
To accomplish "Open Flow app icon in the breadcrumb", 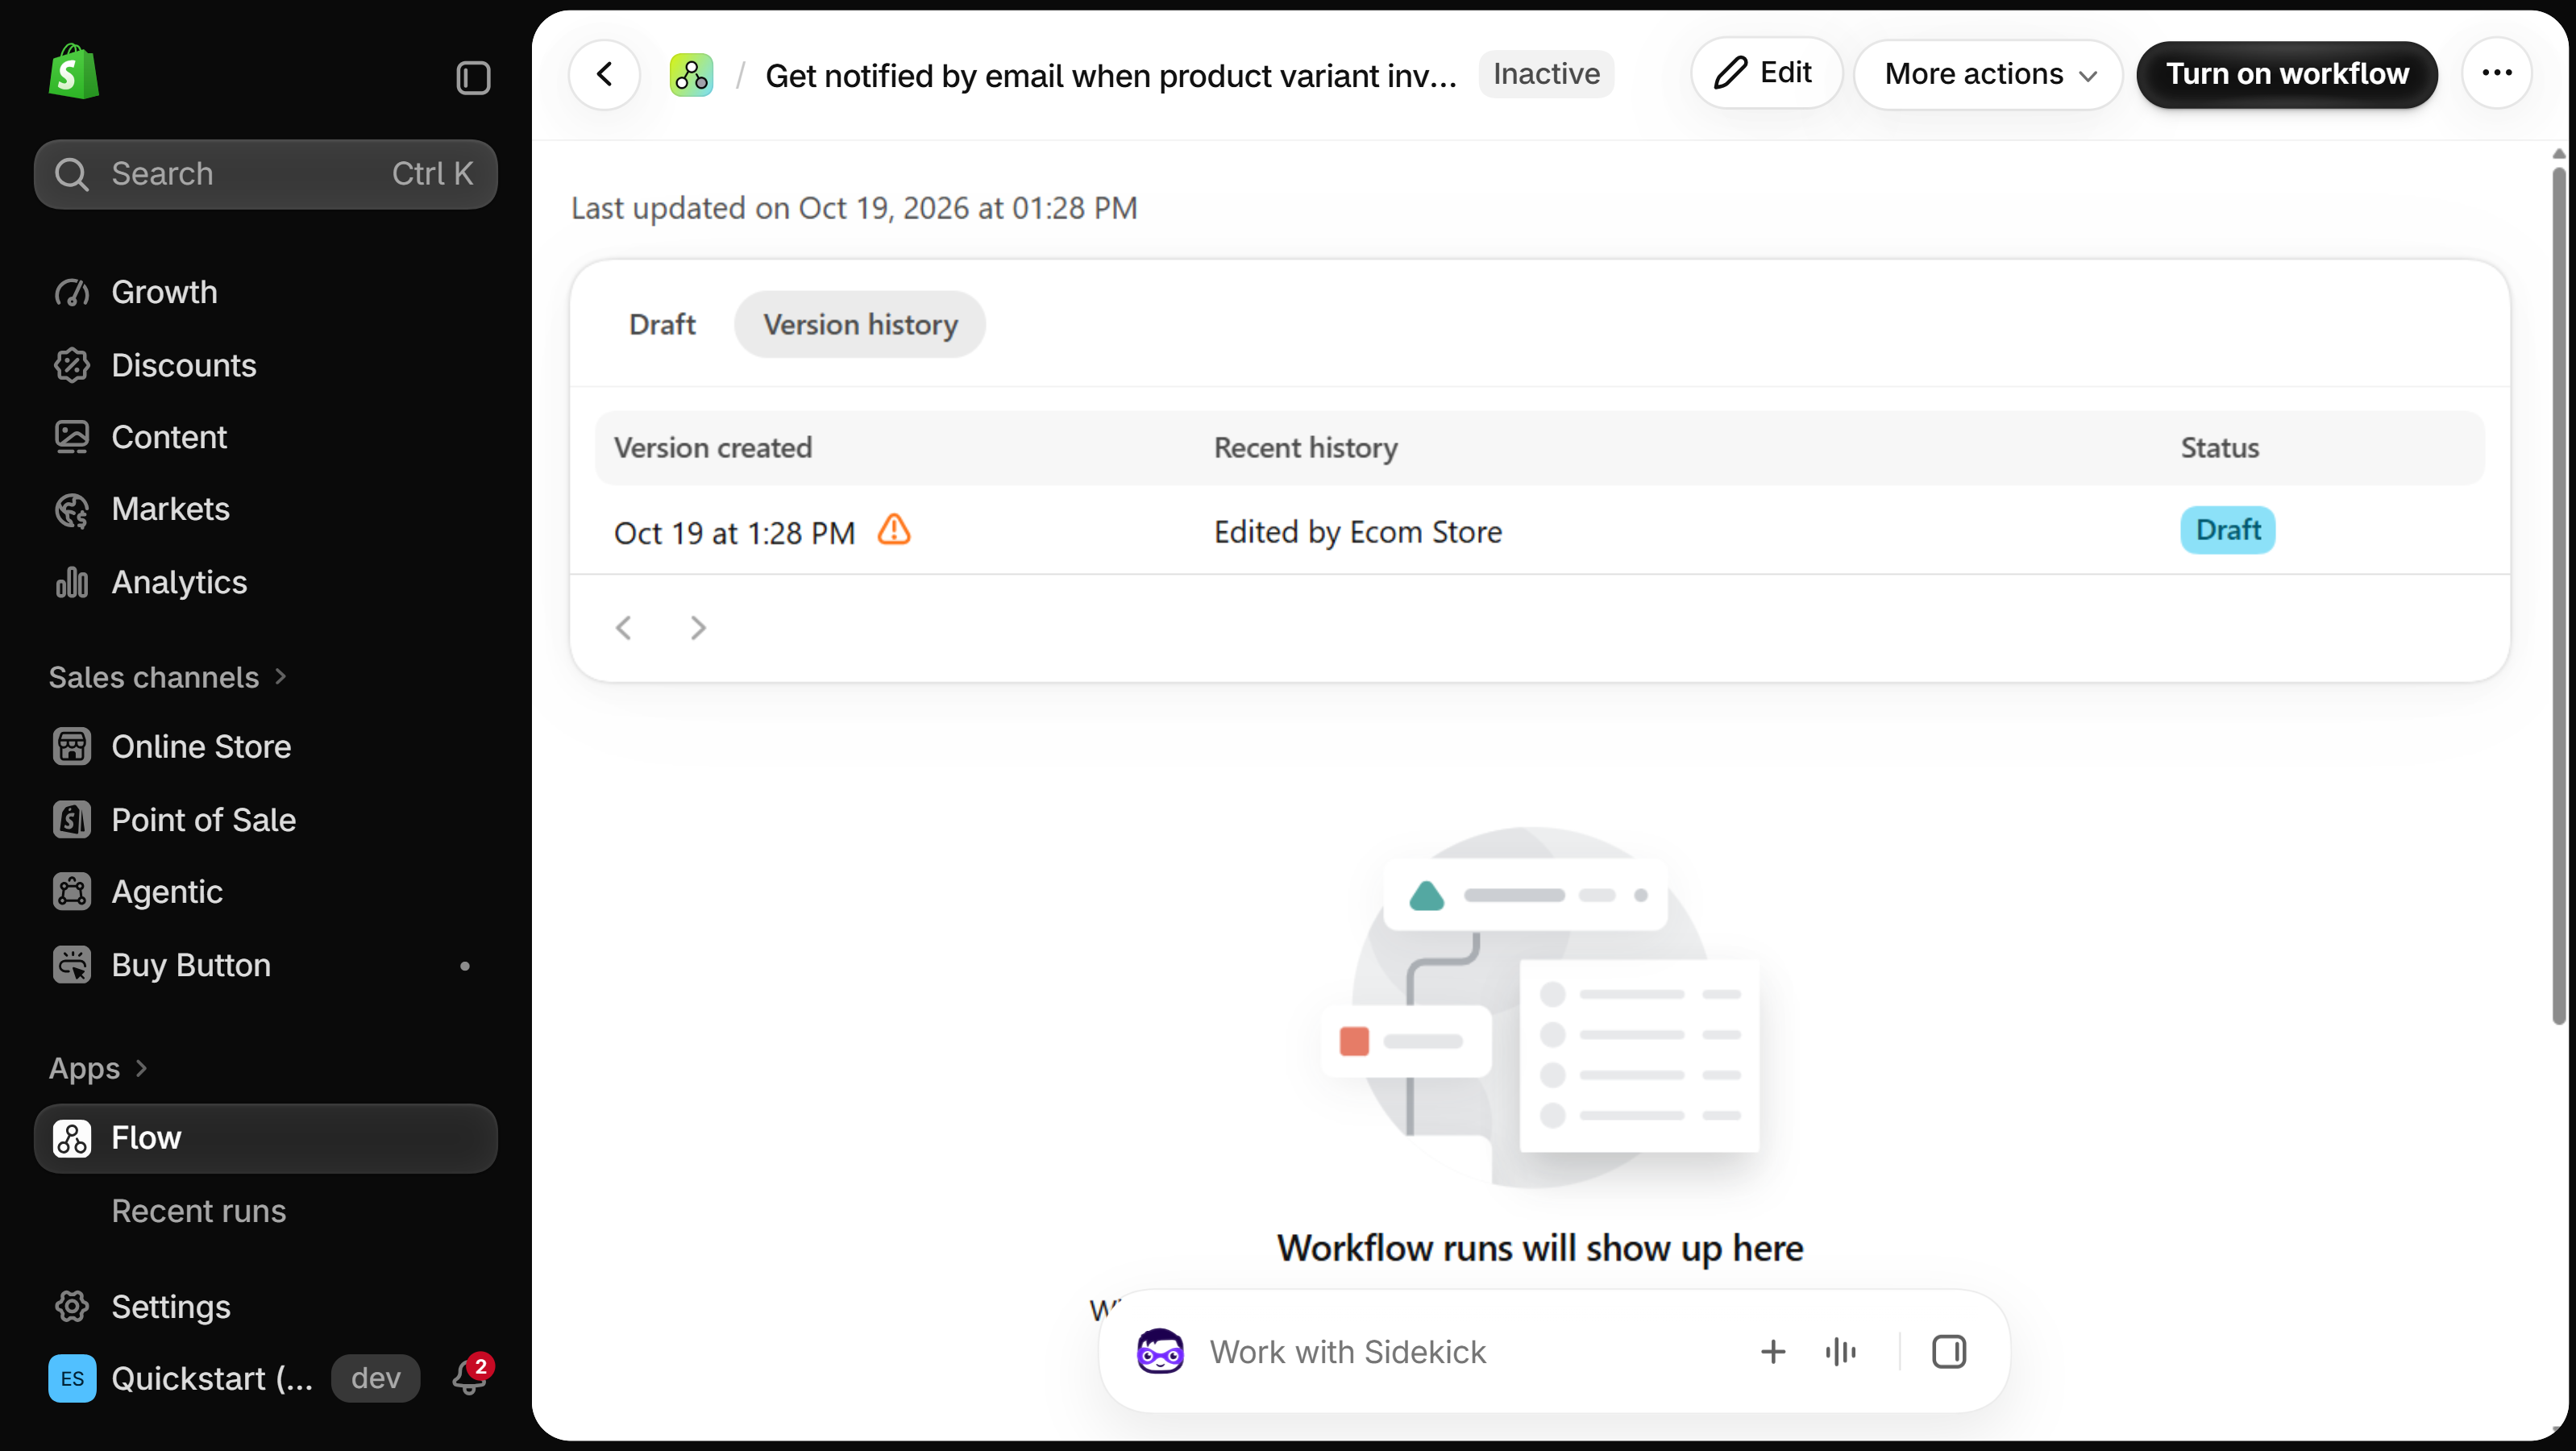I will coord(691,75).
